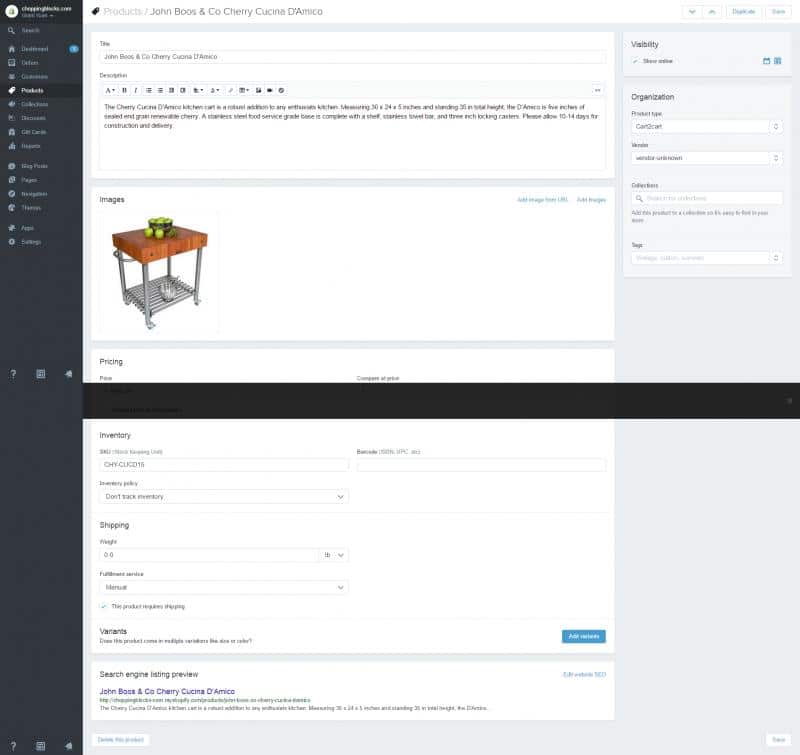The height and width of the screenshot is (755, 800).
Task: Insert a numbered list in description
Action: coord(160,90)
